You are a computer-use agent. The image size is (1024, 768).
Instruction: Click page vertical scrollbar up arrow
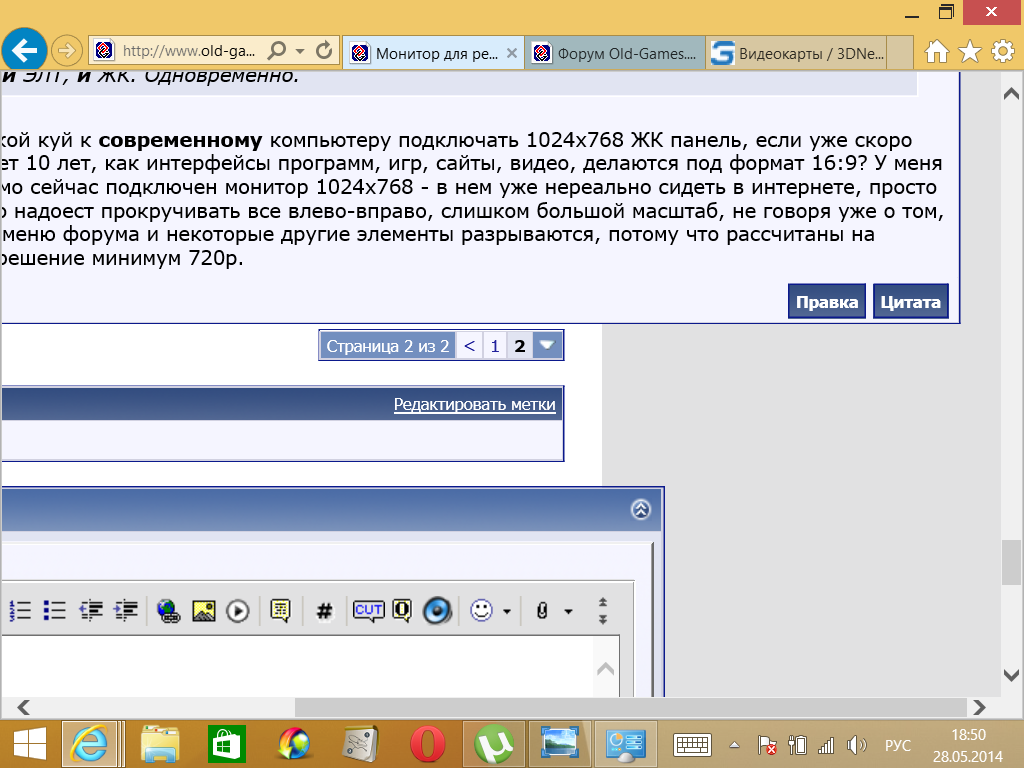1011,93
